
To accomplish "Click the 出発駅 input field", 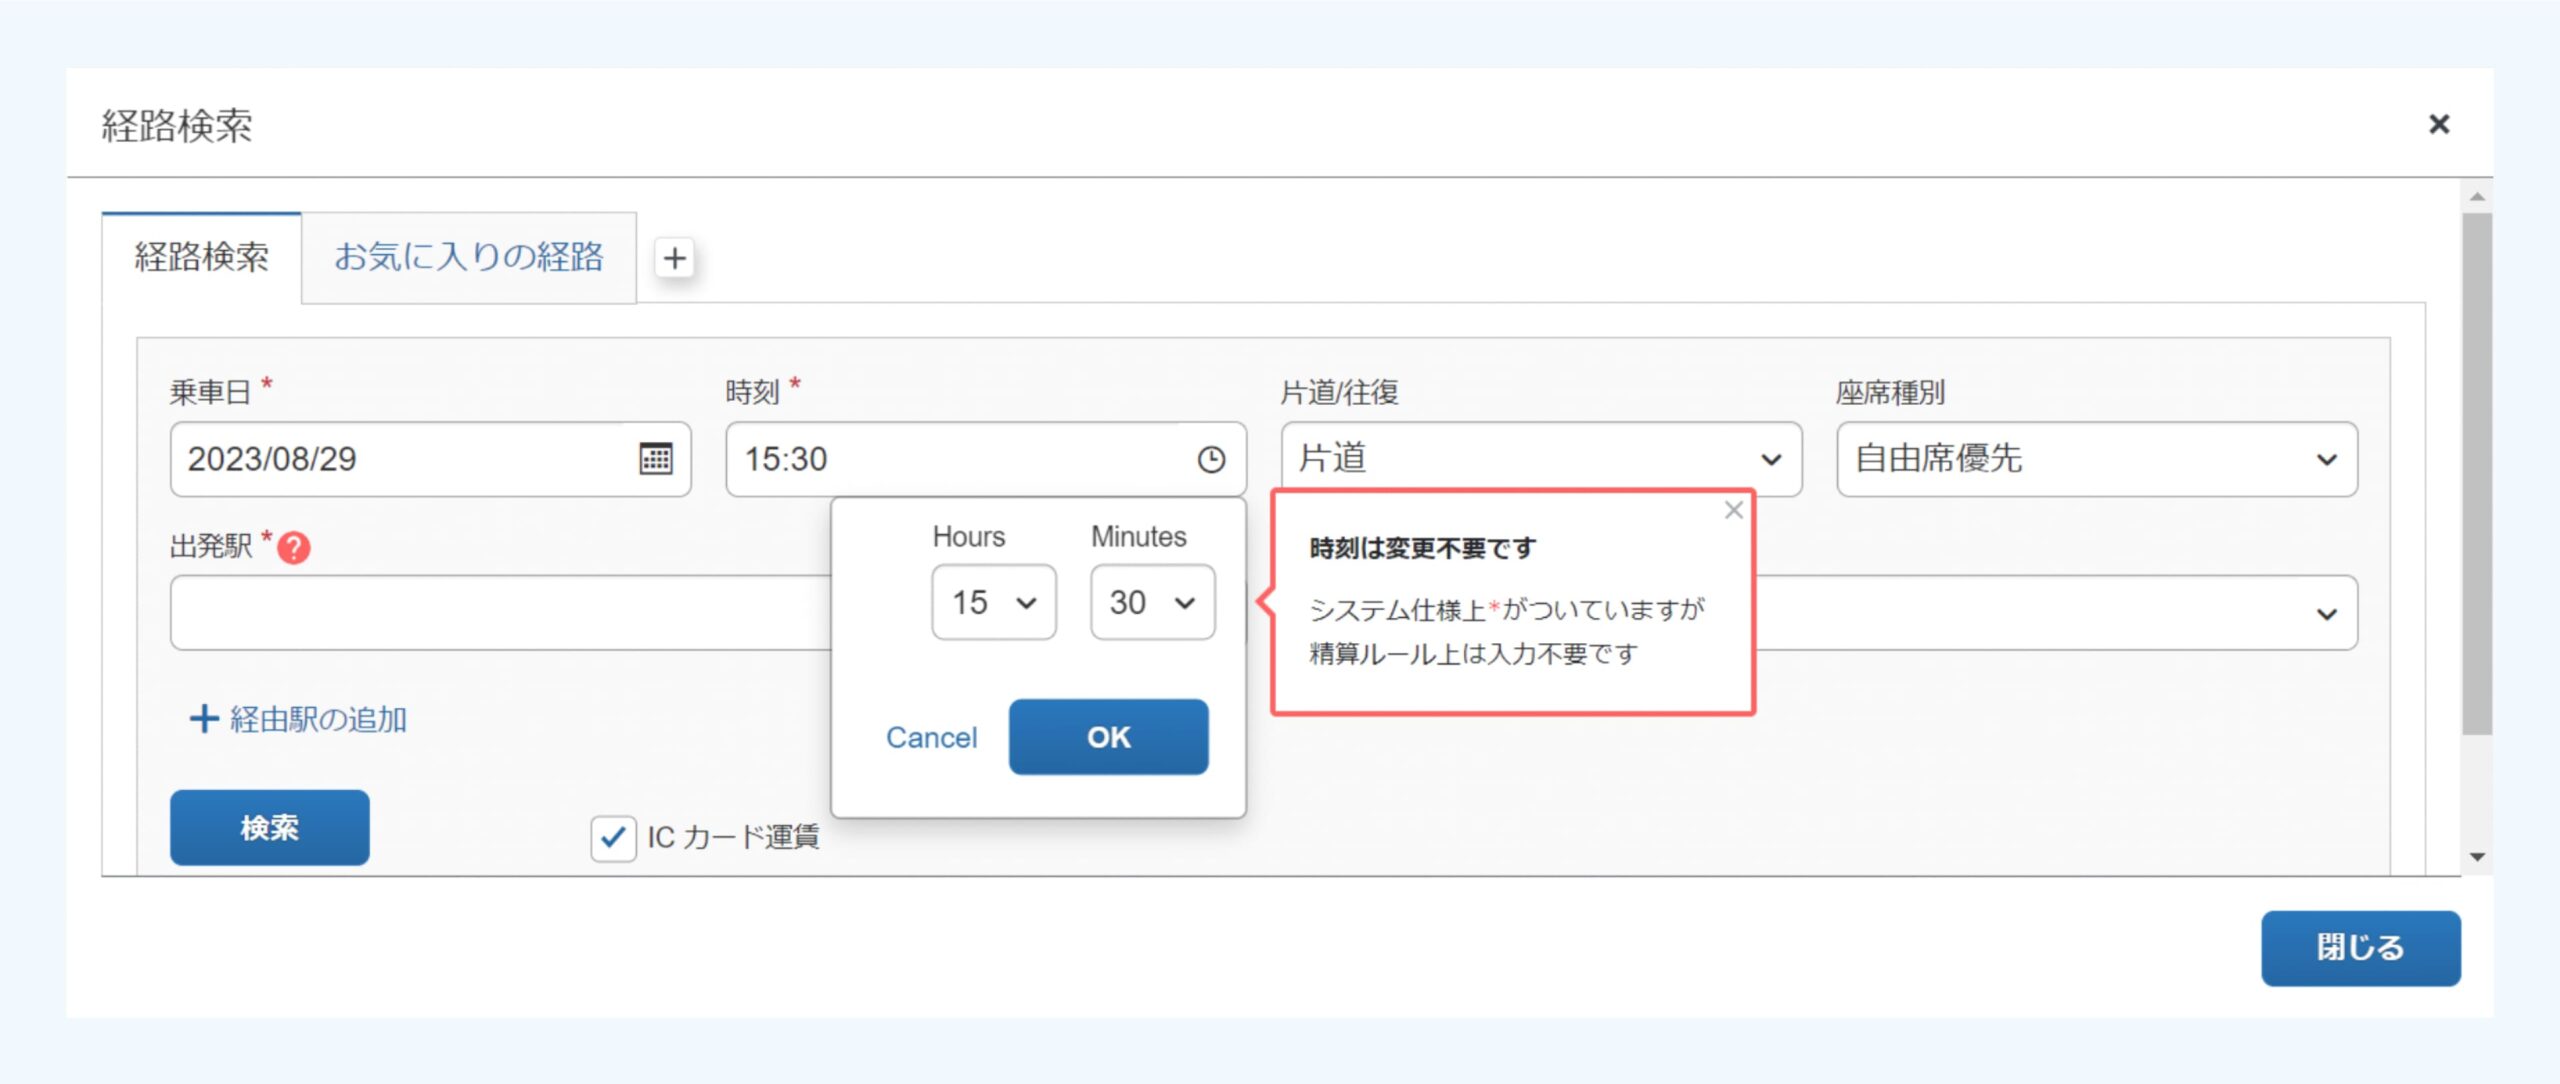I will pos(500,612).
